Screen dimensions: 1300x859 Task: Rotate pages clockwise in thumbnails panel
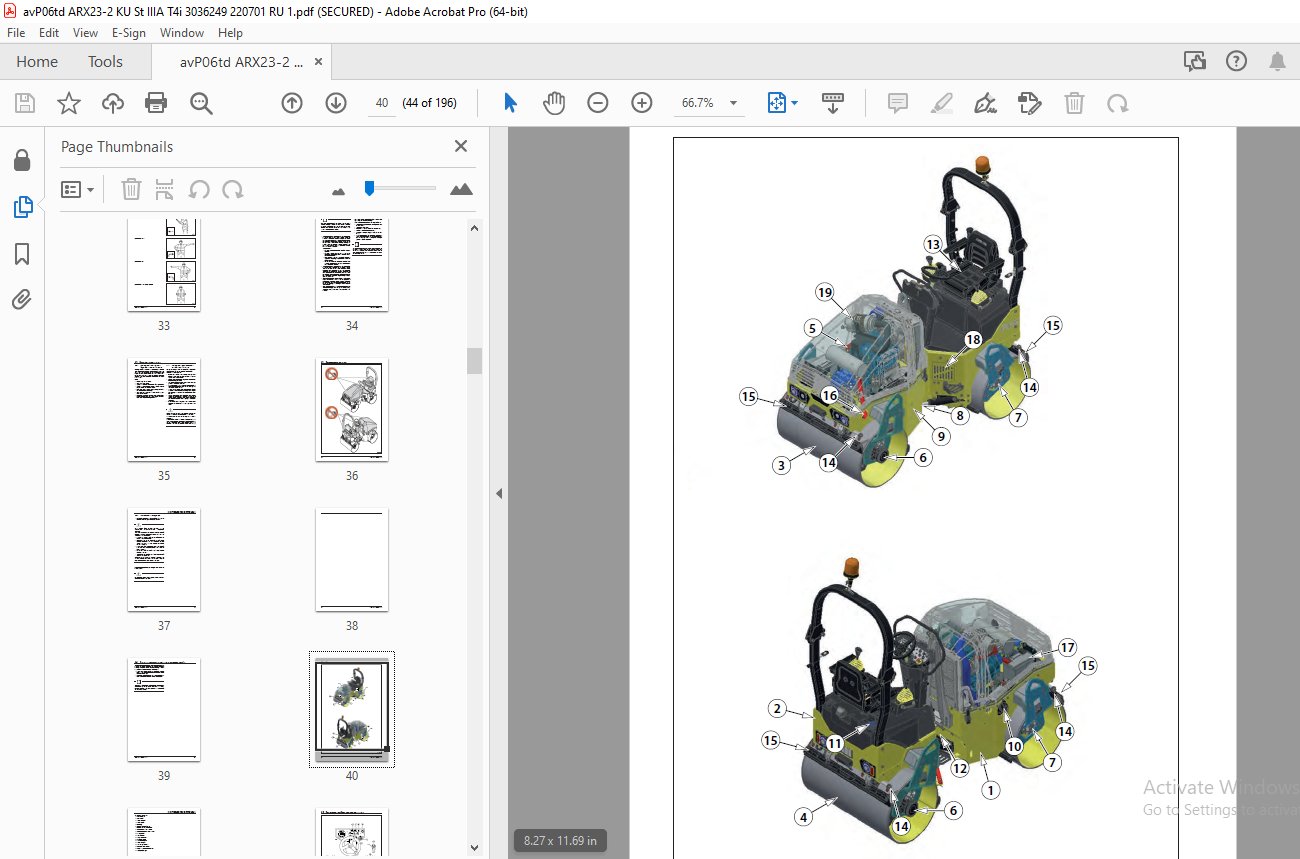pyautogui.click(x=233, y=189)
